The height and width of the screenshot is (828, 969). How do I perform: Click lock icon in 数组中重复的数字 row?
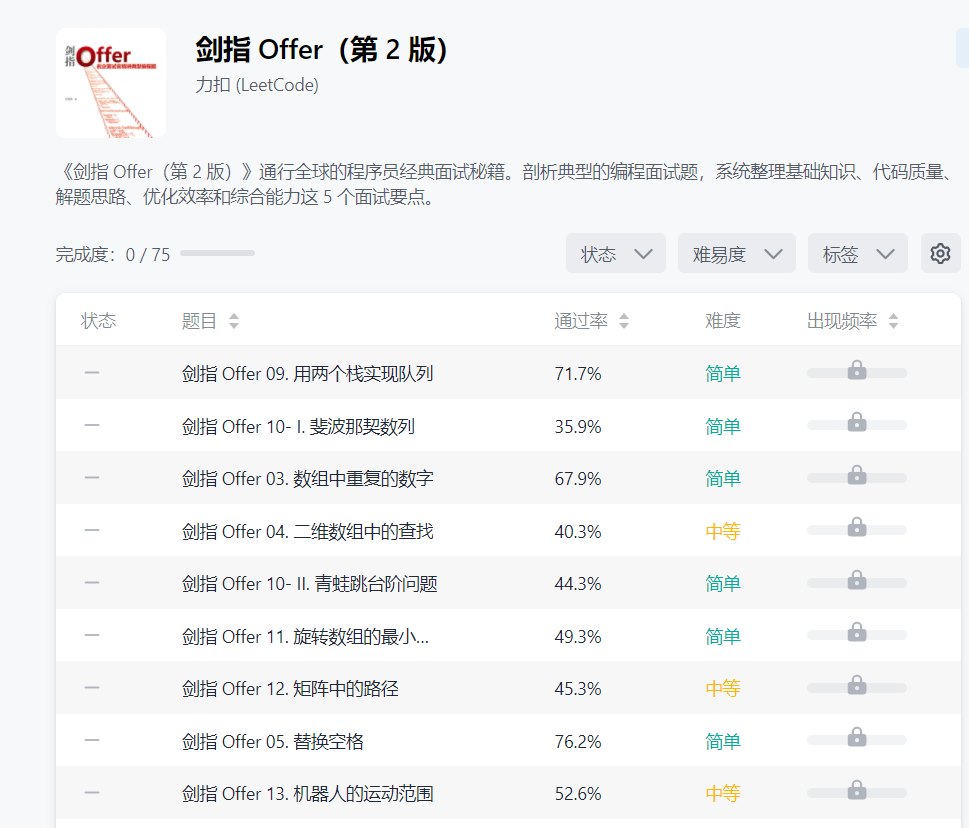tap(857, 475)
